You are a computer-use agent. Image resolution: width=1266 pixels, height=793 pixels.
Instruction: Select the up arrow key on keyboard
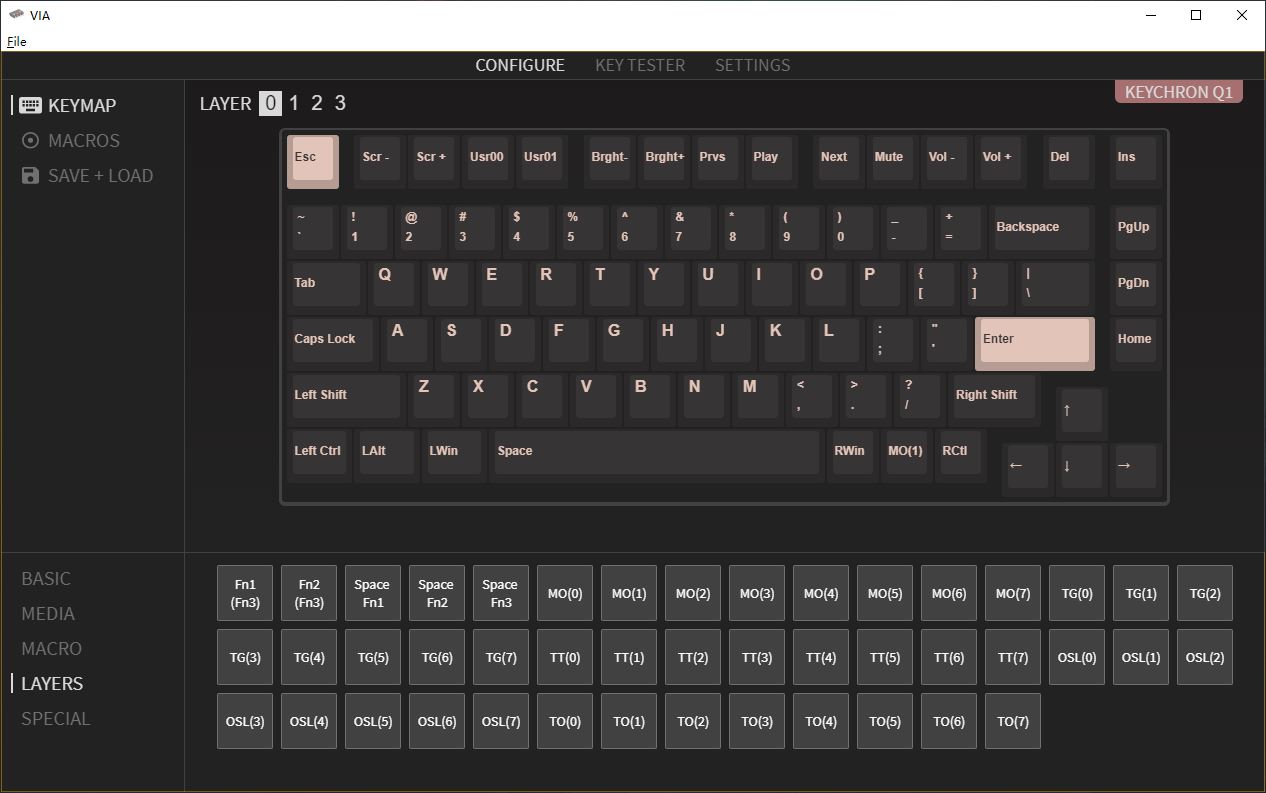1080,411
